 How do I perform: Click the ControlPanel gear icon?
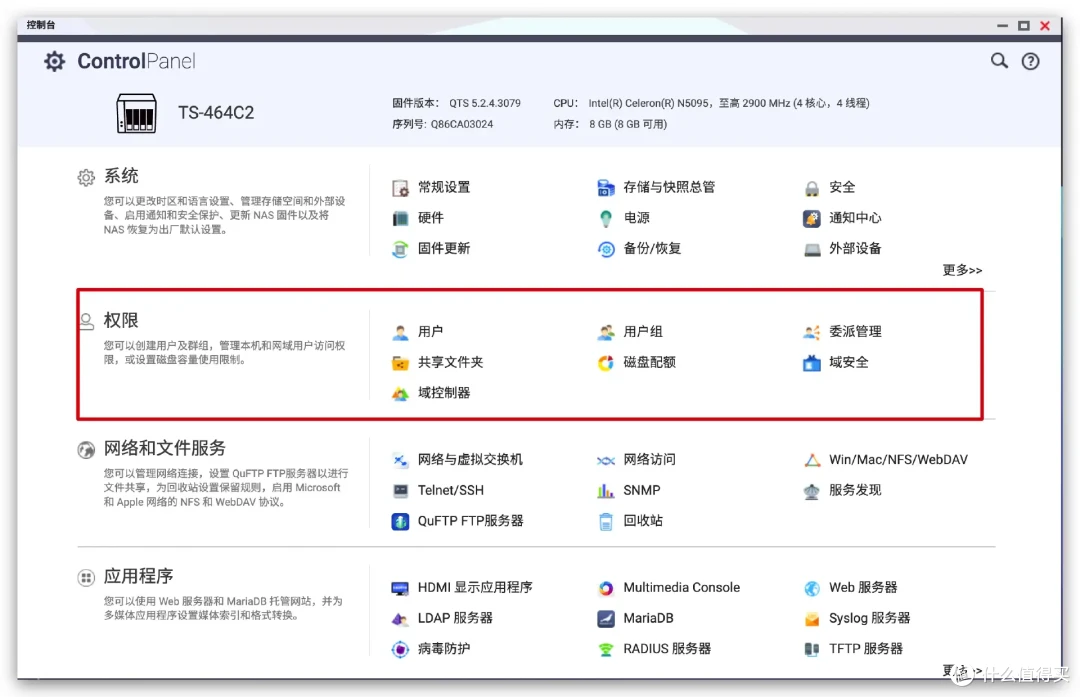[x=54, y=61]
